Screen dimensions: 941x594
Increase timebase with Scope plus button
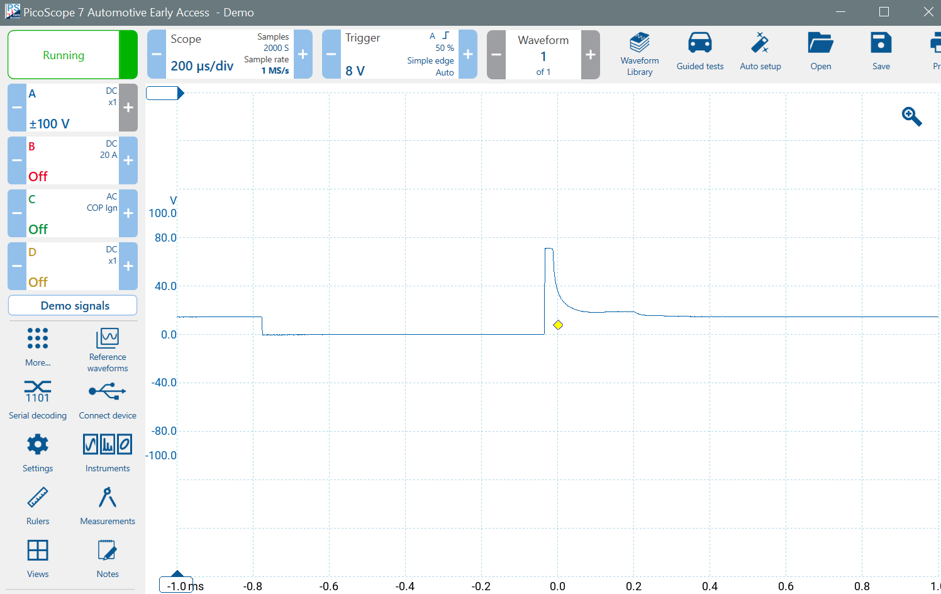point(303,55)
